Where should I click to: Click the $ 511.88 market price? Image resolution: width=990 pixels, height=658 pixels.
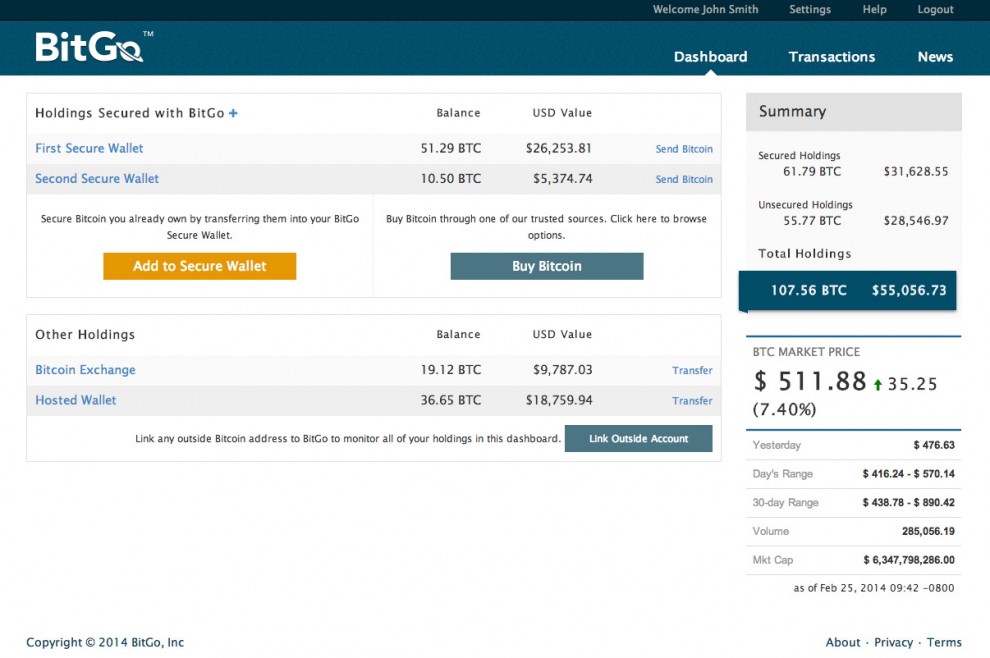pos(810,381)
